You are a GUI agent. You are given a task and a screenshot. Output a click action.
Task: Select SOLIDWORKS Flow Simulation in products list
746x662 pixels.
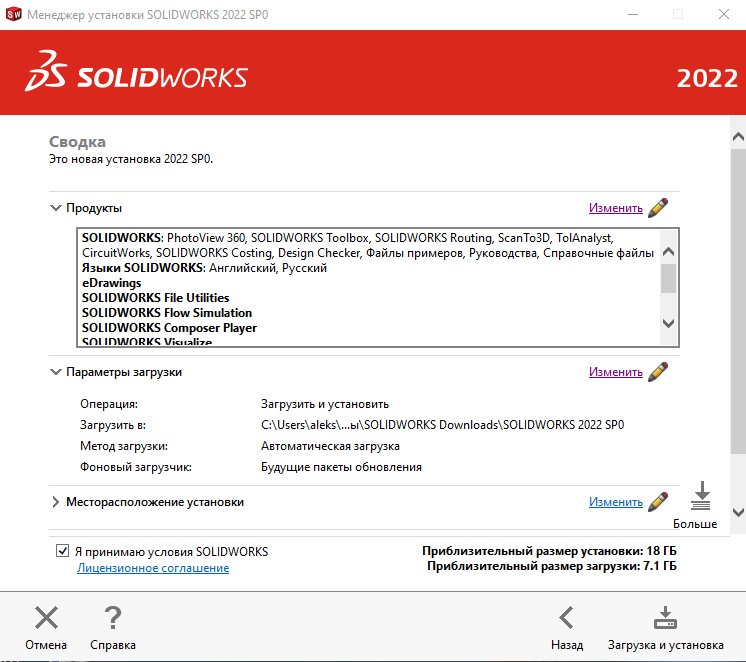pos(167,313)
